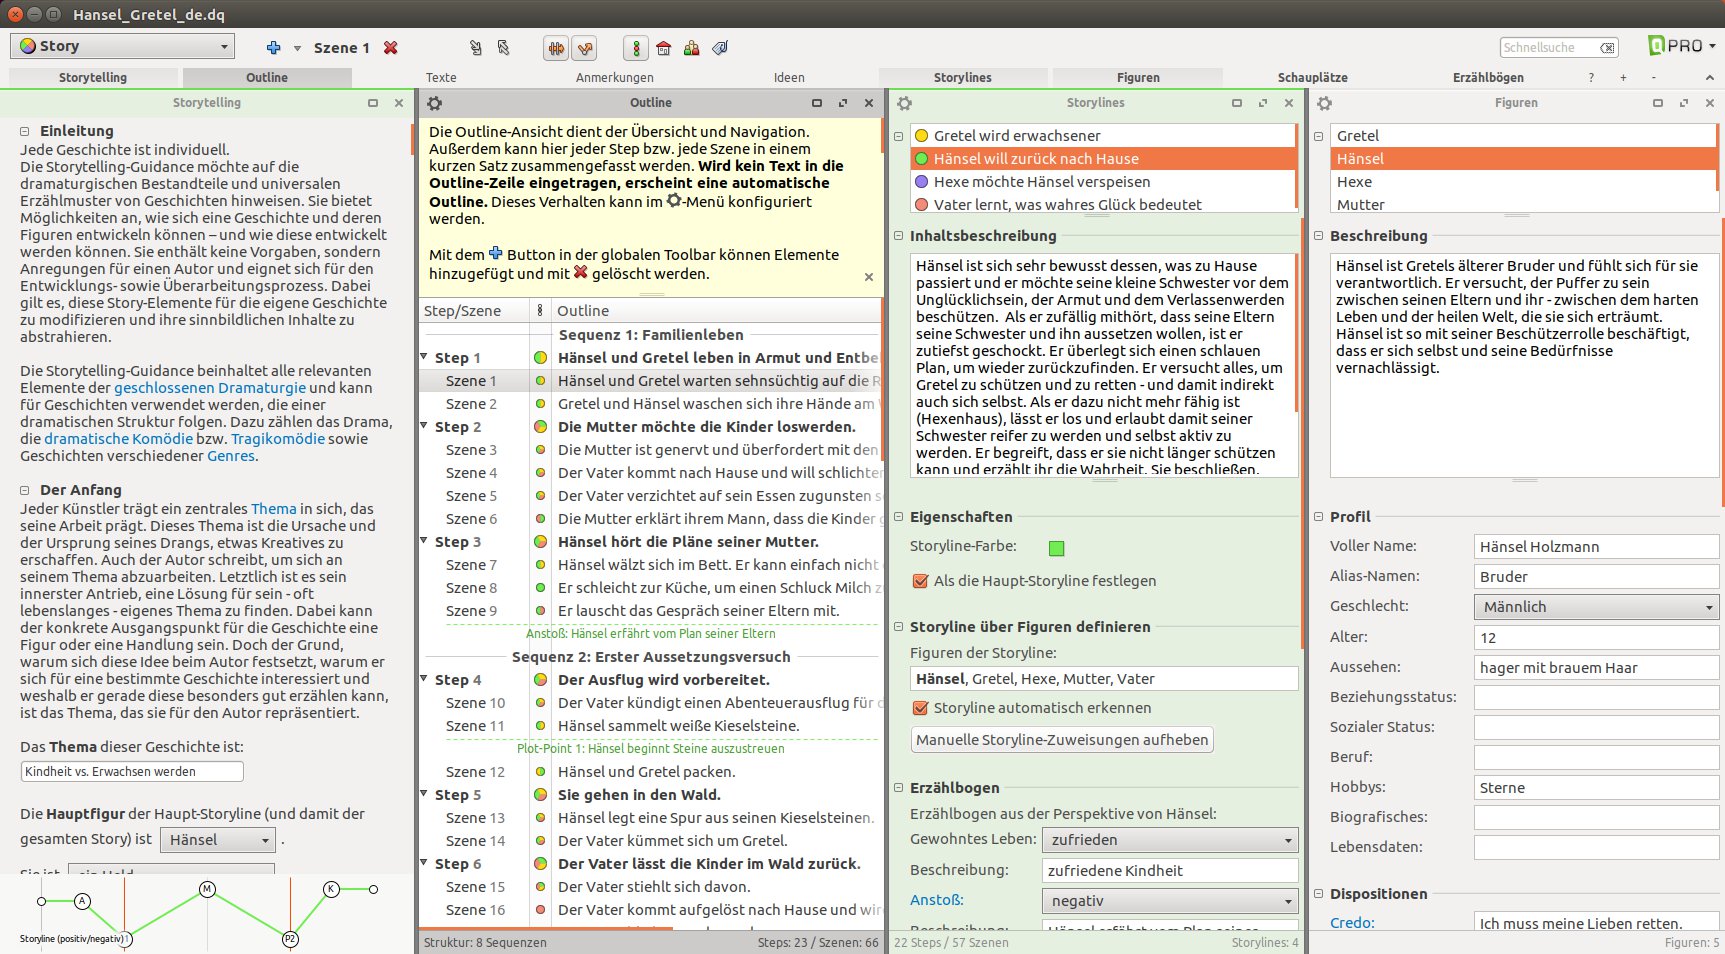1725x954 pixels.
Task: Click the Thema input field
Action: [132, 771]
